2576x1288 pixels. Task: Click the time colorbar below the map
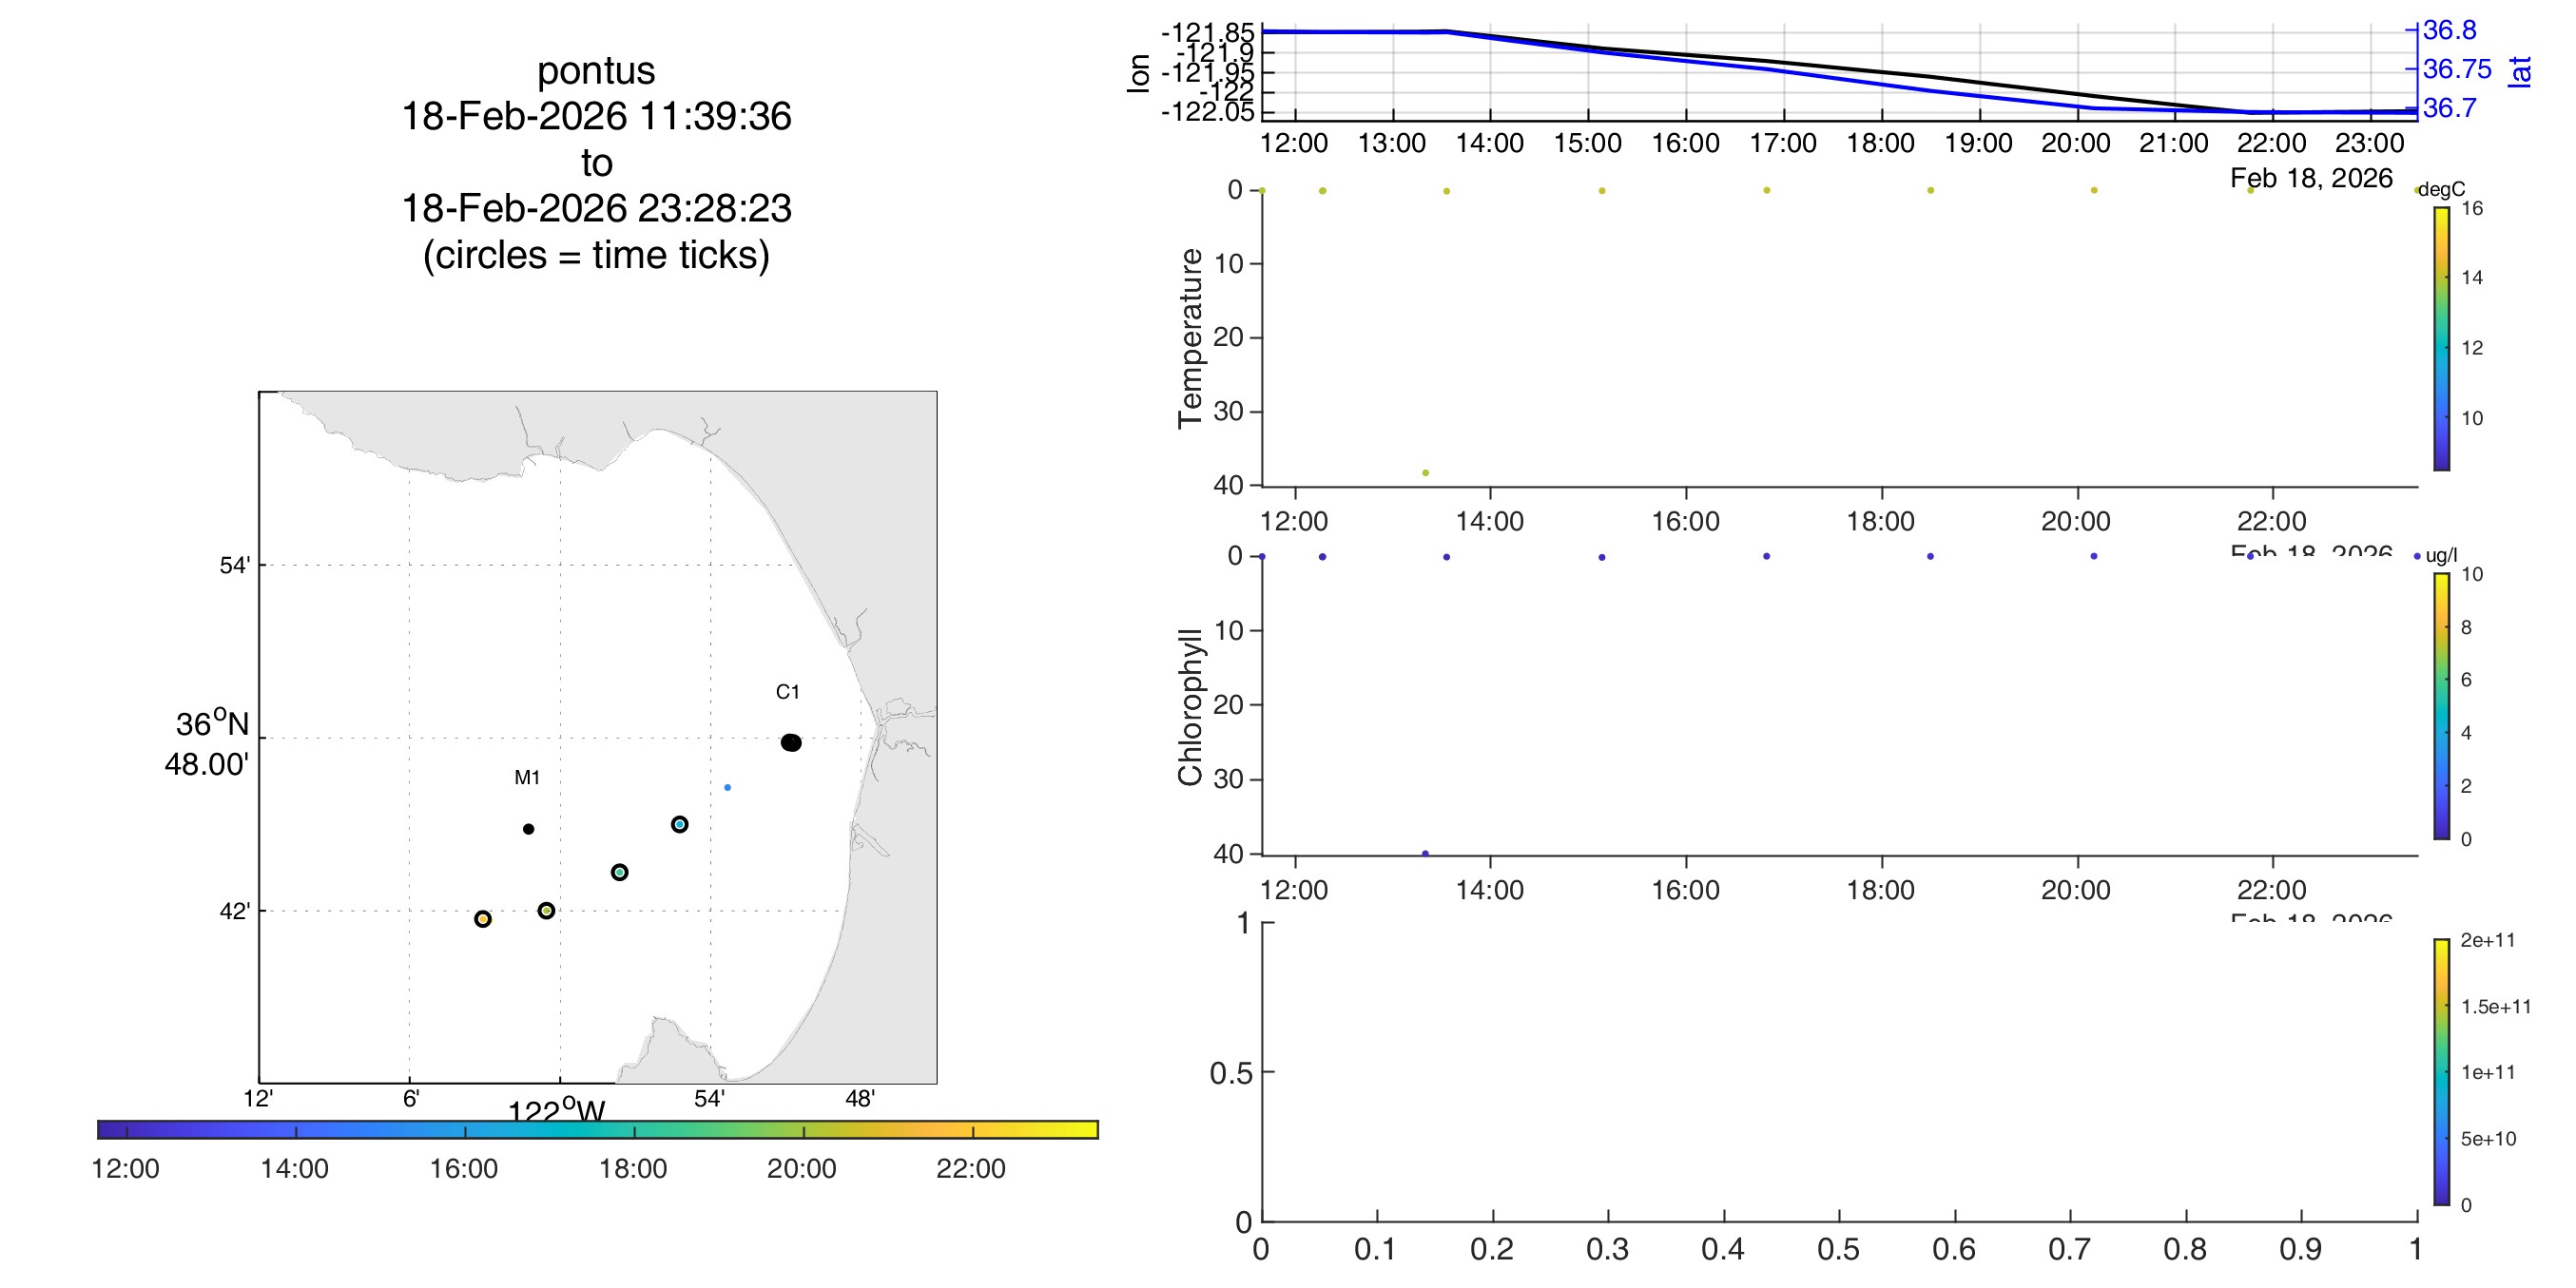point(597,1129)
